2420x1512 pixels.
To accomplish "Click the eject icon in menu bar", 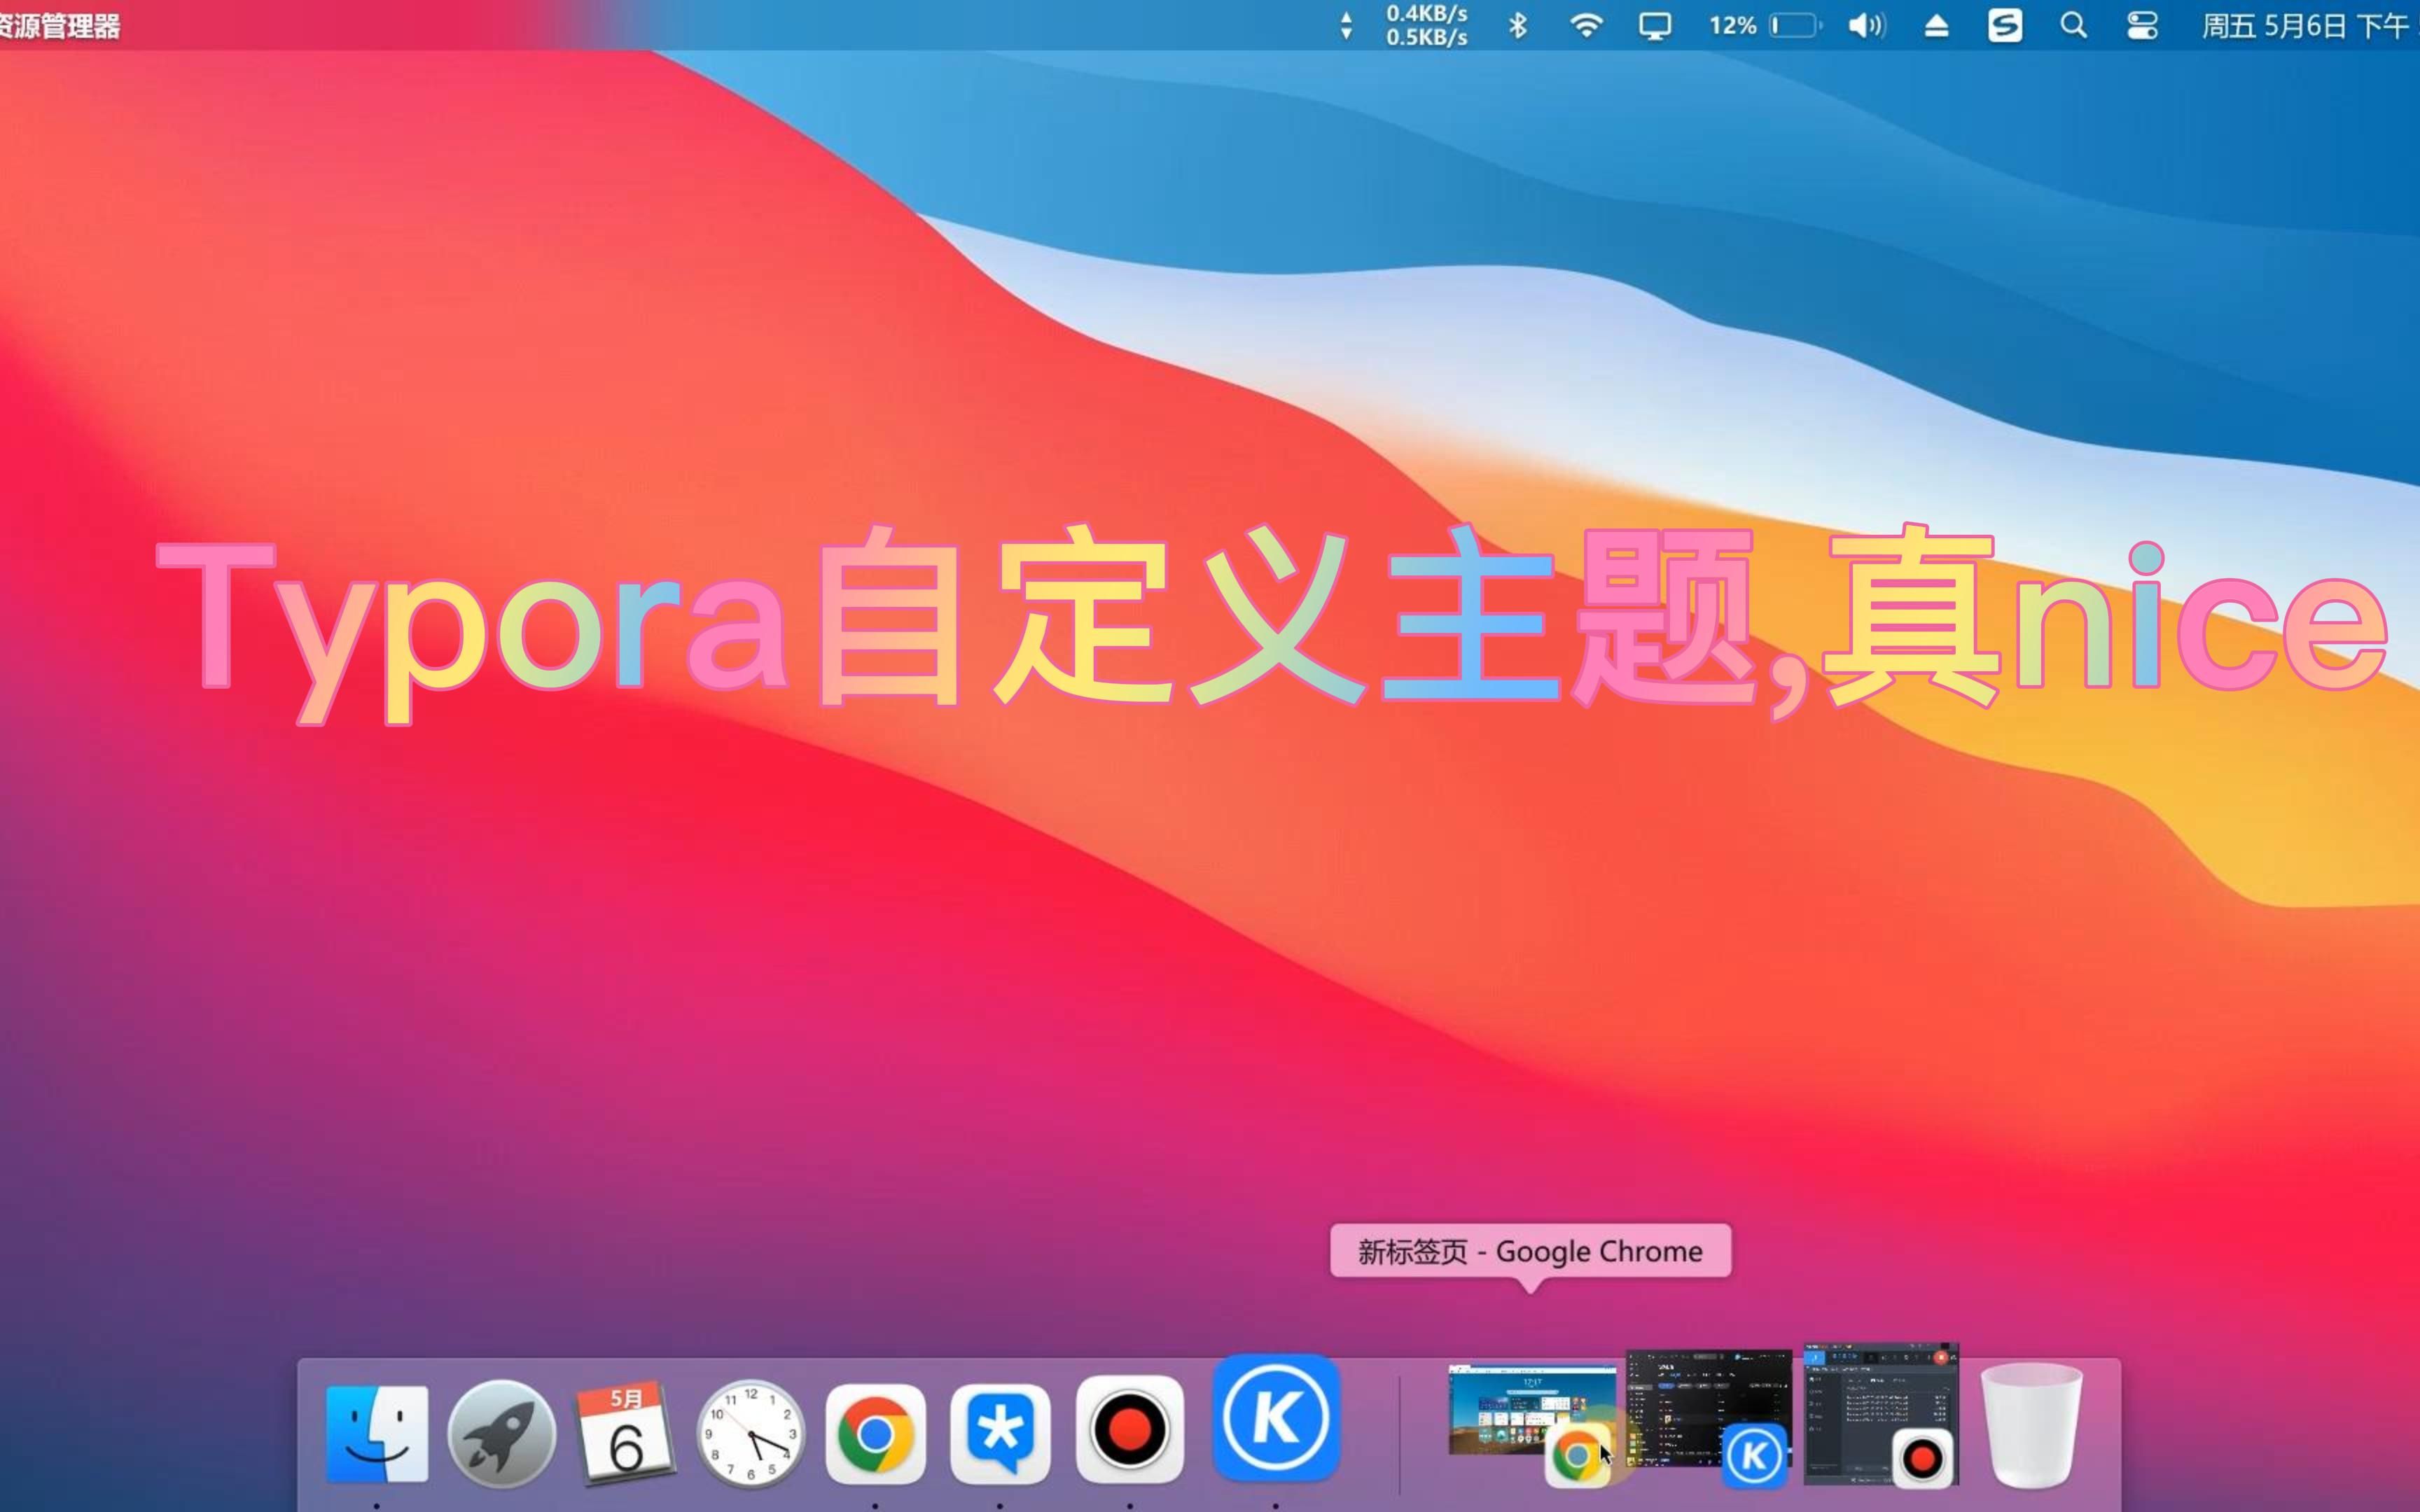I will coord(1936,26).
